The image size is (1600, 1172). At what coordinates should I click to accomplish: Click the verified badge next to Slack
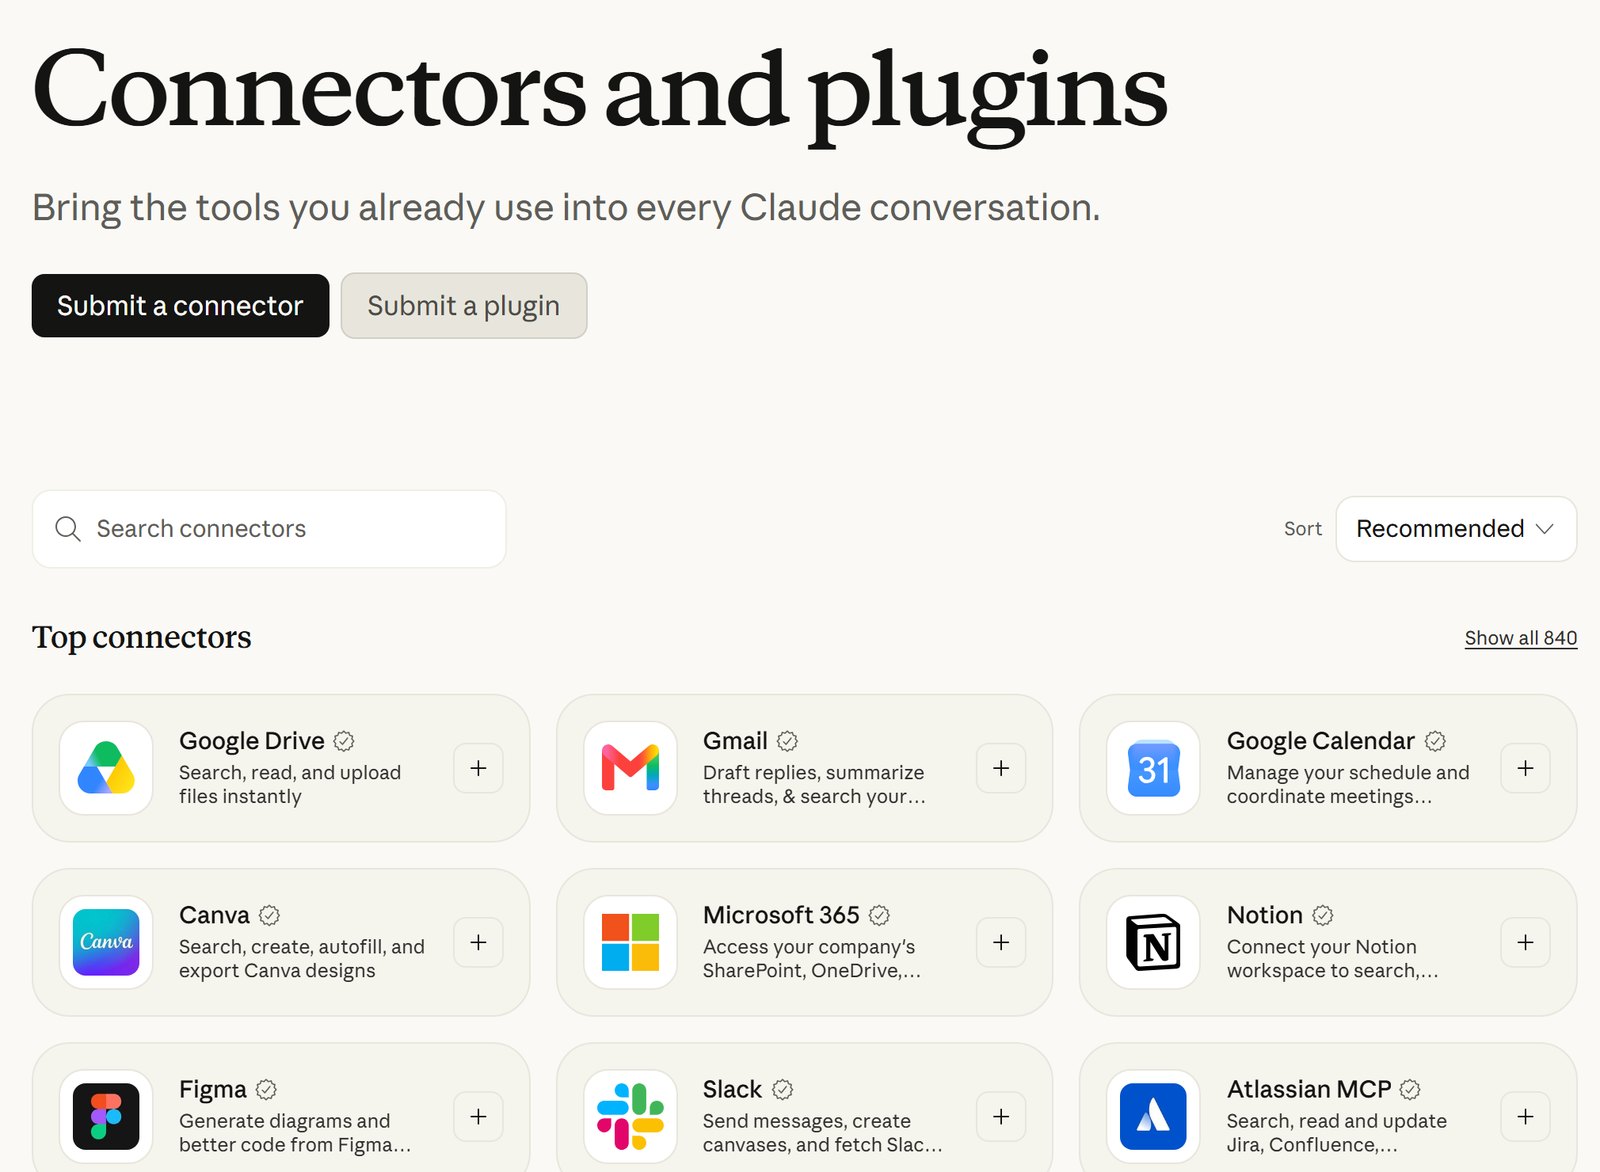(782, 1089)
